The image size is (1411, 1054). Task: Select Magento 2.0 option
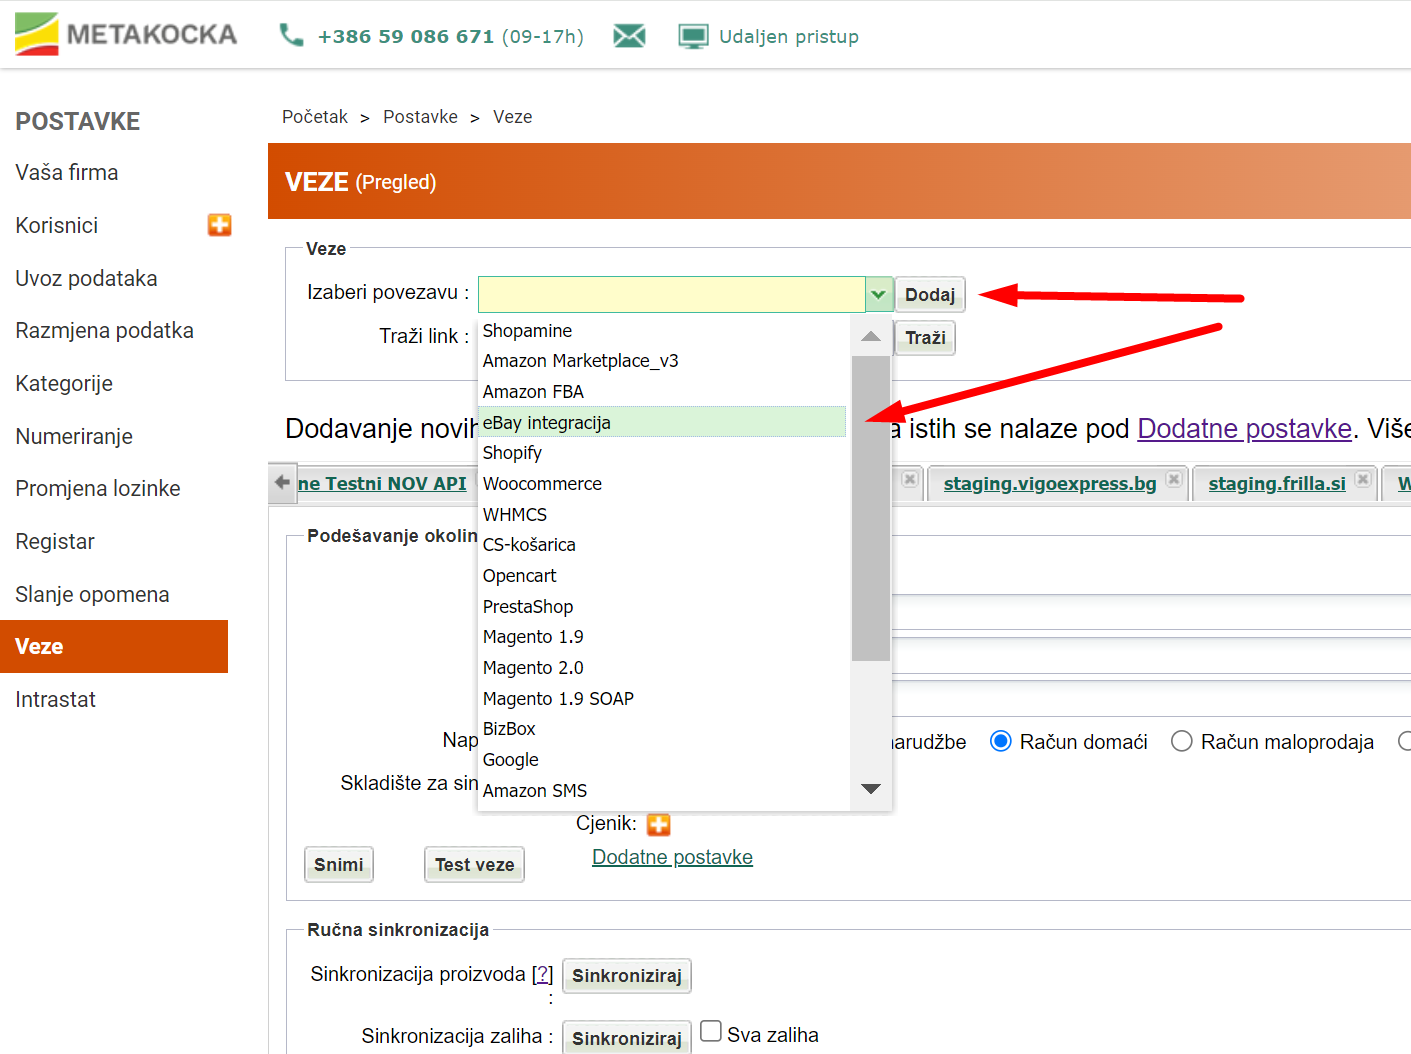(x=664, y=668)
